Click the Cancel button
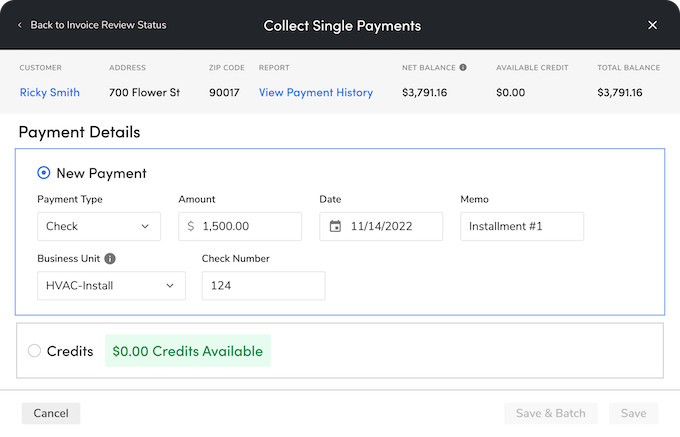 (51, 413)
